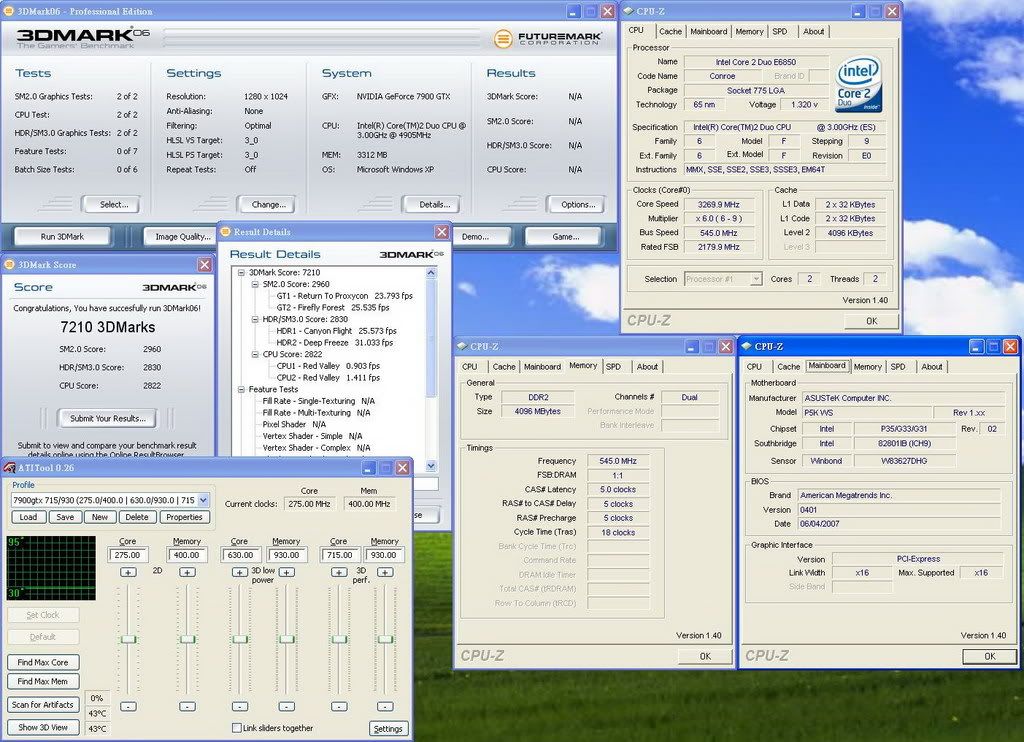Switch to Cache tab in CPU-Z processor window
Image resolution: width=1024 pixels, height=742 pixels.
click(670, 31)
